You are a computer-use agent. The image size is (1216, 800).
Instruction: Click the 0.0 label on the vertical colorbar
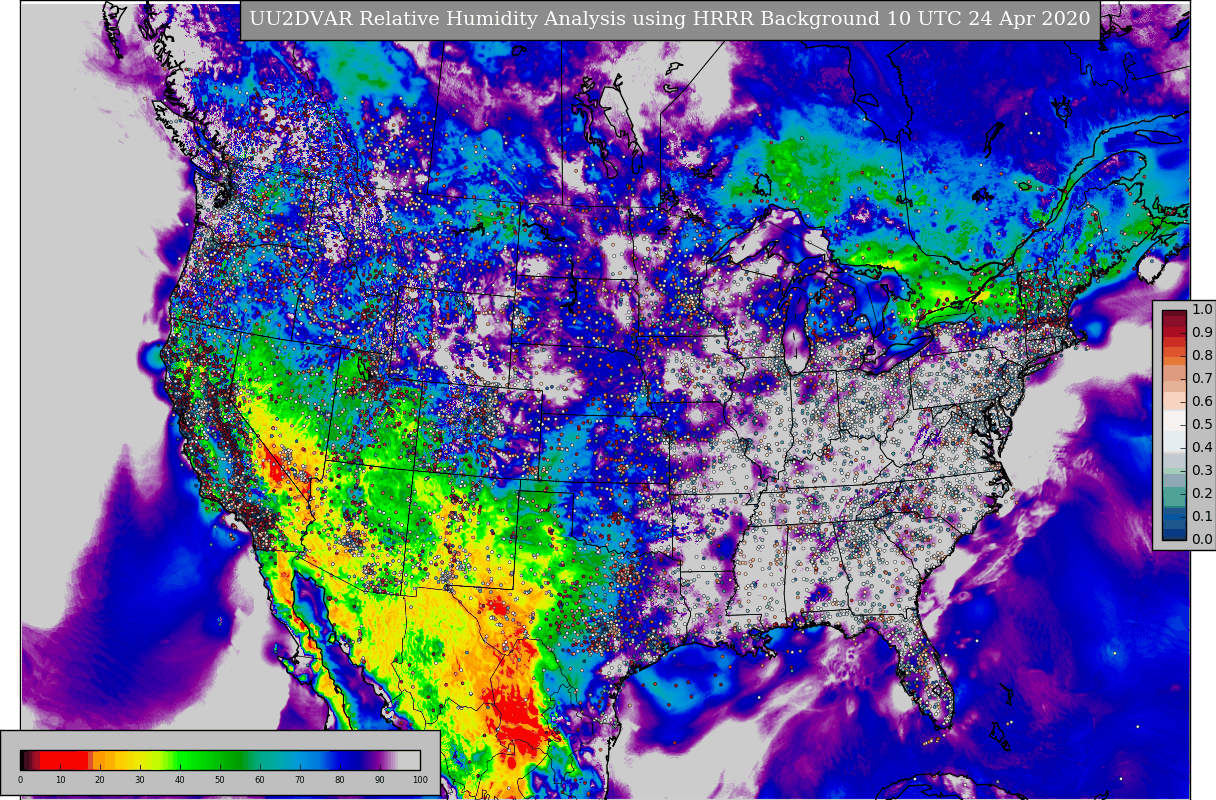[x=1202, y=540]
